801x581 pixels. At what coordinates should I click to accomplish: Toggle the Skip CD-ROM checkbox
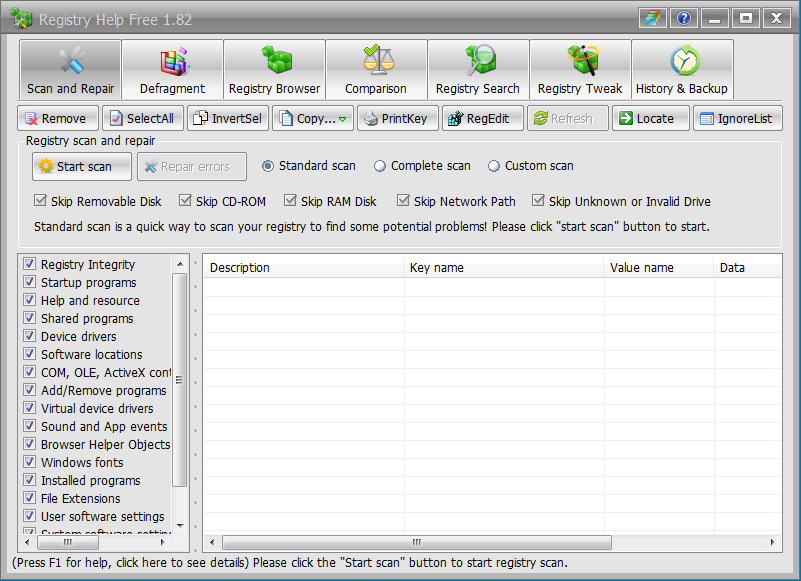(x=185, y=201)
